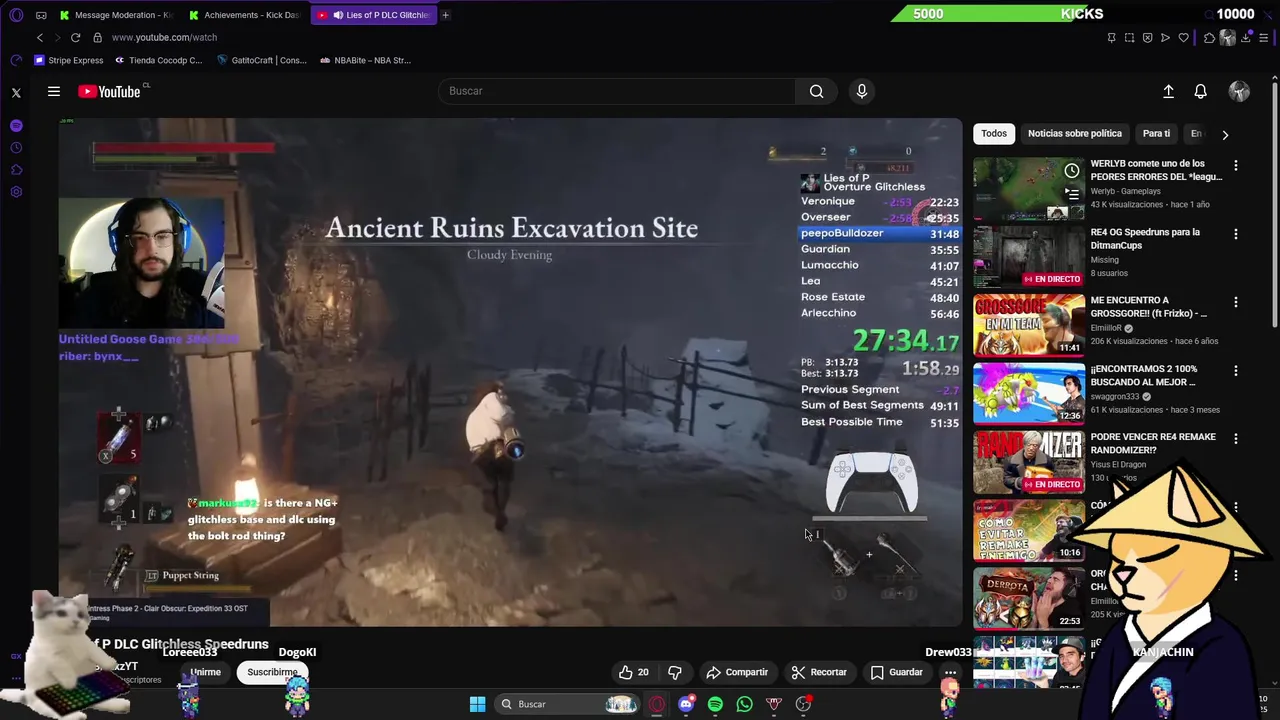Open options menu for WERLYB video

pos(1236,165)
